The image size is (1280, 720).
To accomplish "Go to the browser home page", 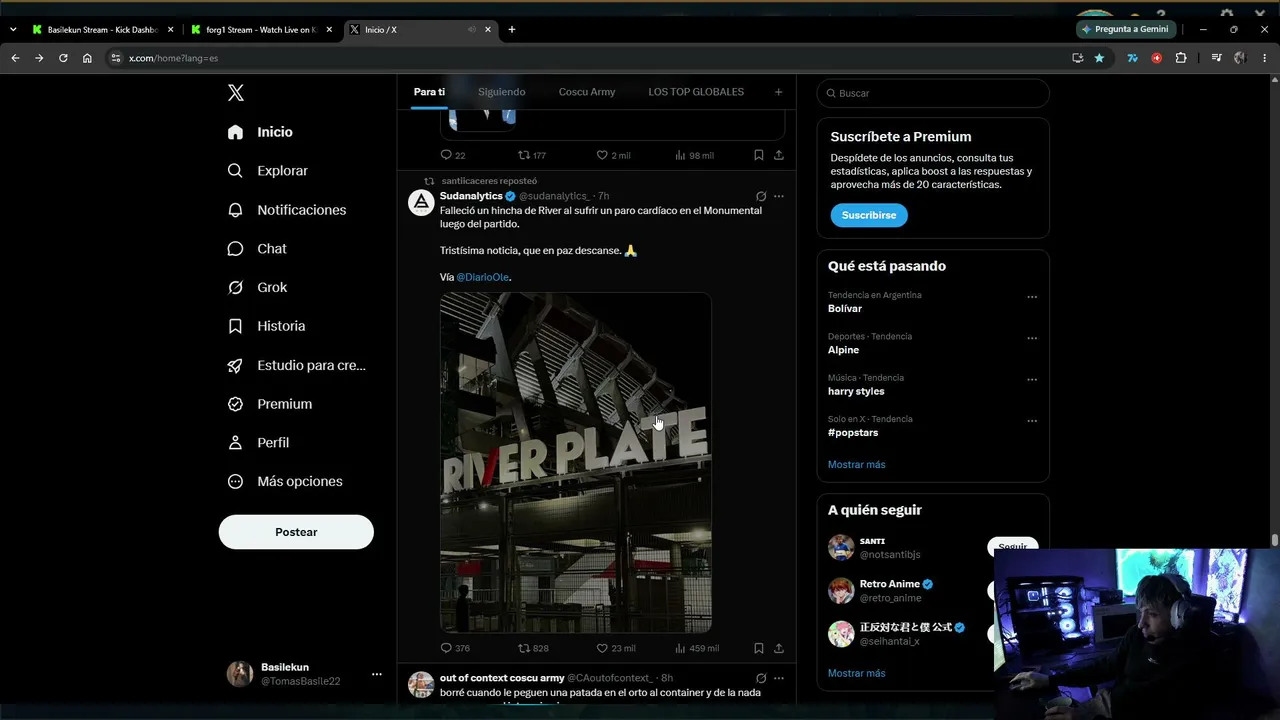I will point(87,58).
